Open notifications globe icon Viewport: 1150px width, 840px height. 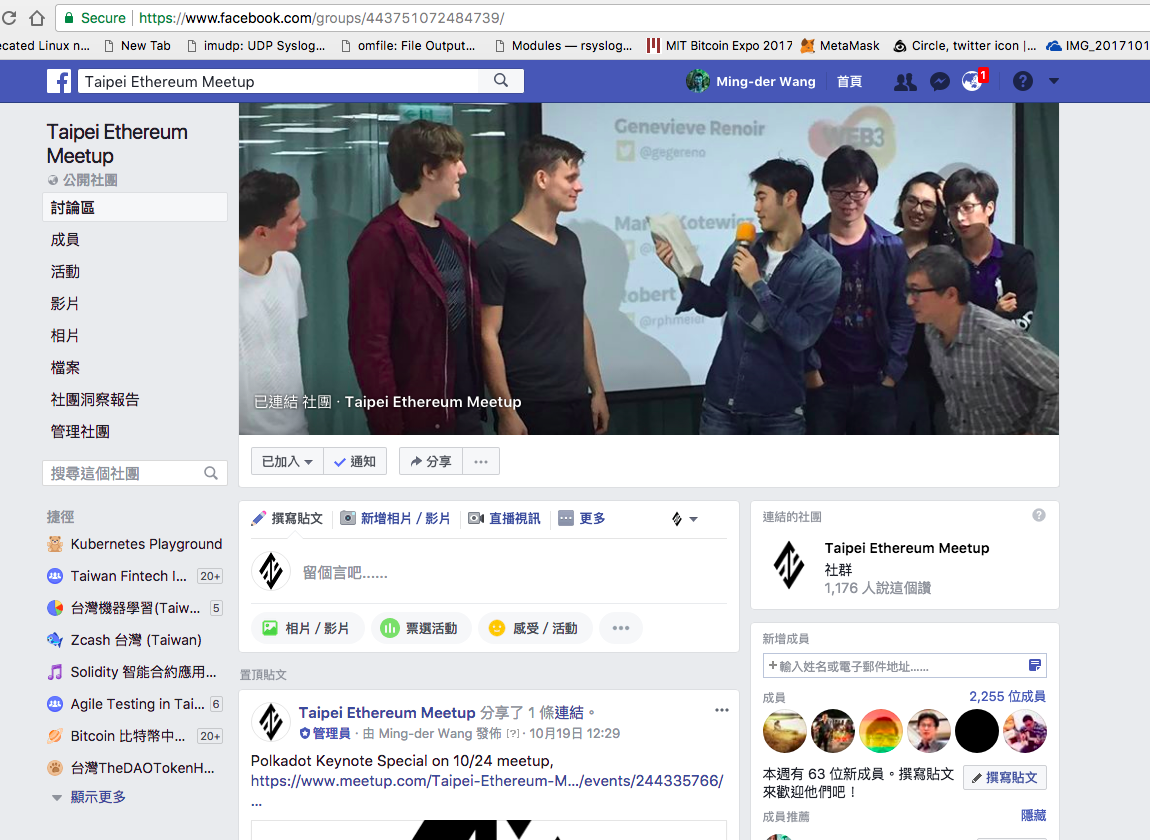(973, 81)
